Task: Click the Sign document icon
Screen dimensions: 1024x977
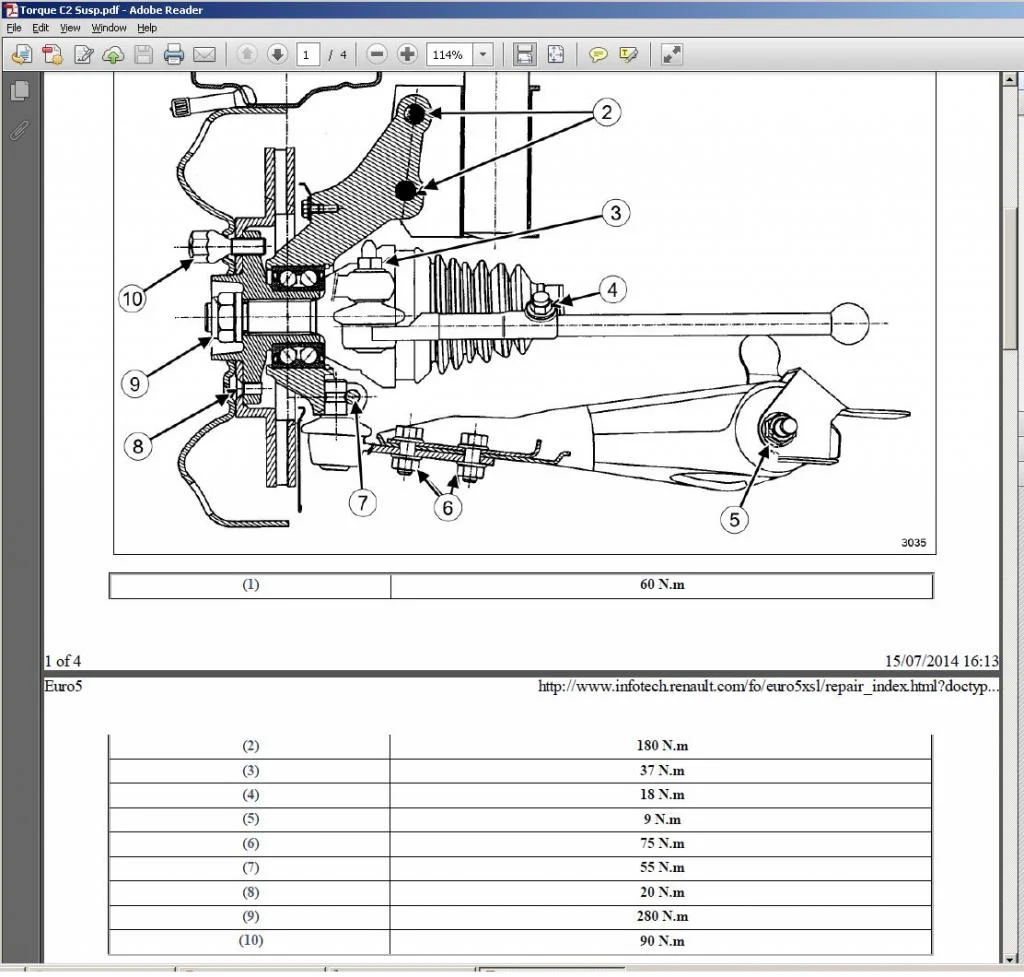Action: [83, 54]
